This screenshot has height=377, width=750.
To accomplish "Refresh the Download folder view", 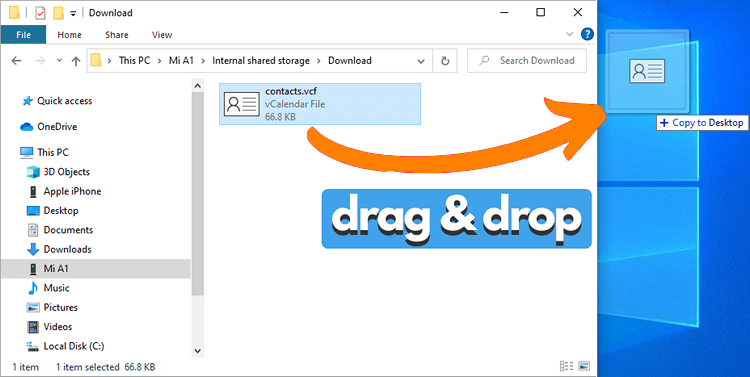I will click(445, 61).
